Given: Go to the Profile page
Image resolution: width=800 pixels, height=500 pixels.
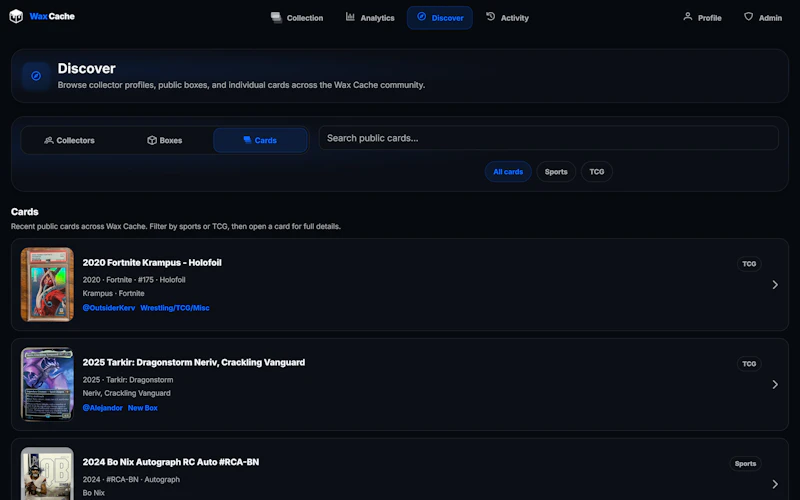Looking at the screenshot, I should coord(702,18).
